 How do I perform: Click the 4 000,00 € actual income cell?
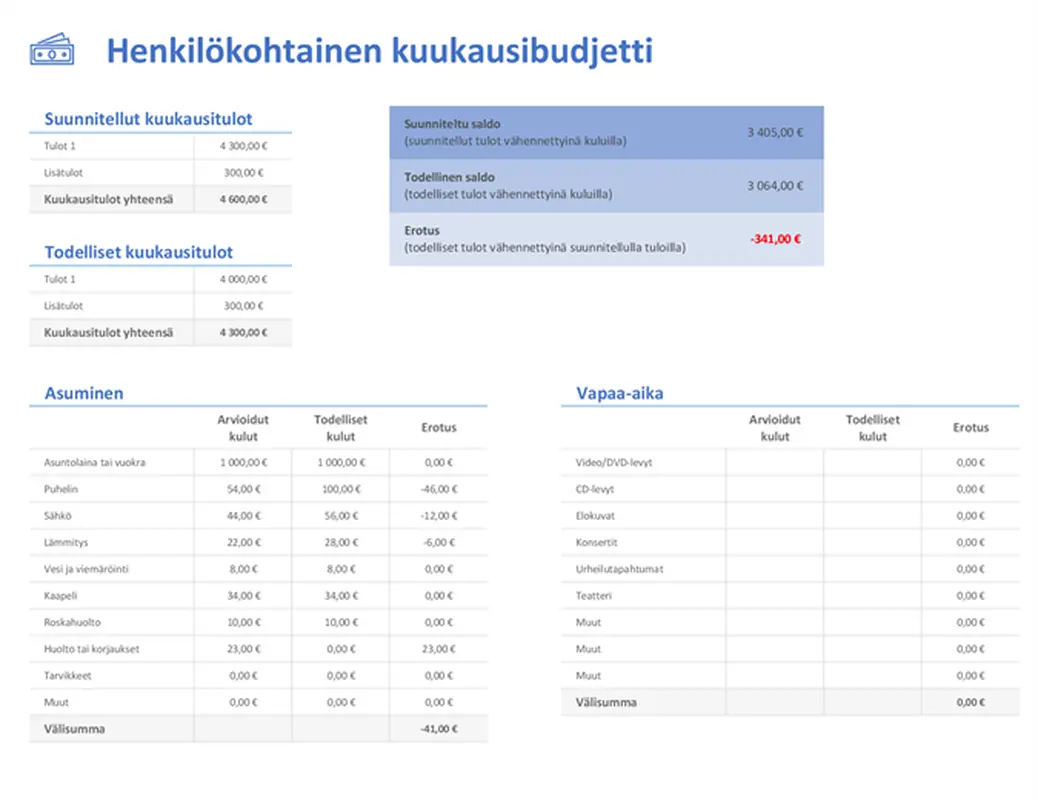244,279
